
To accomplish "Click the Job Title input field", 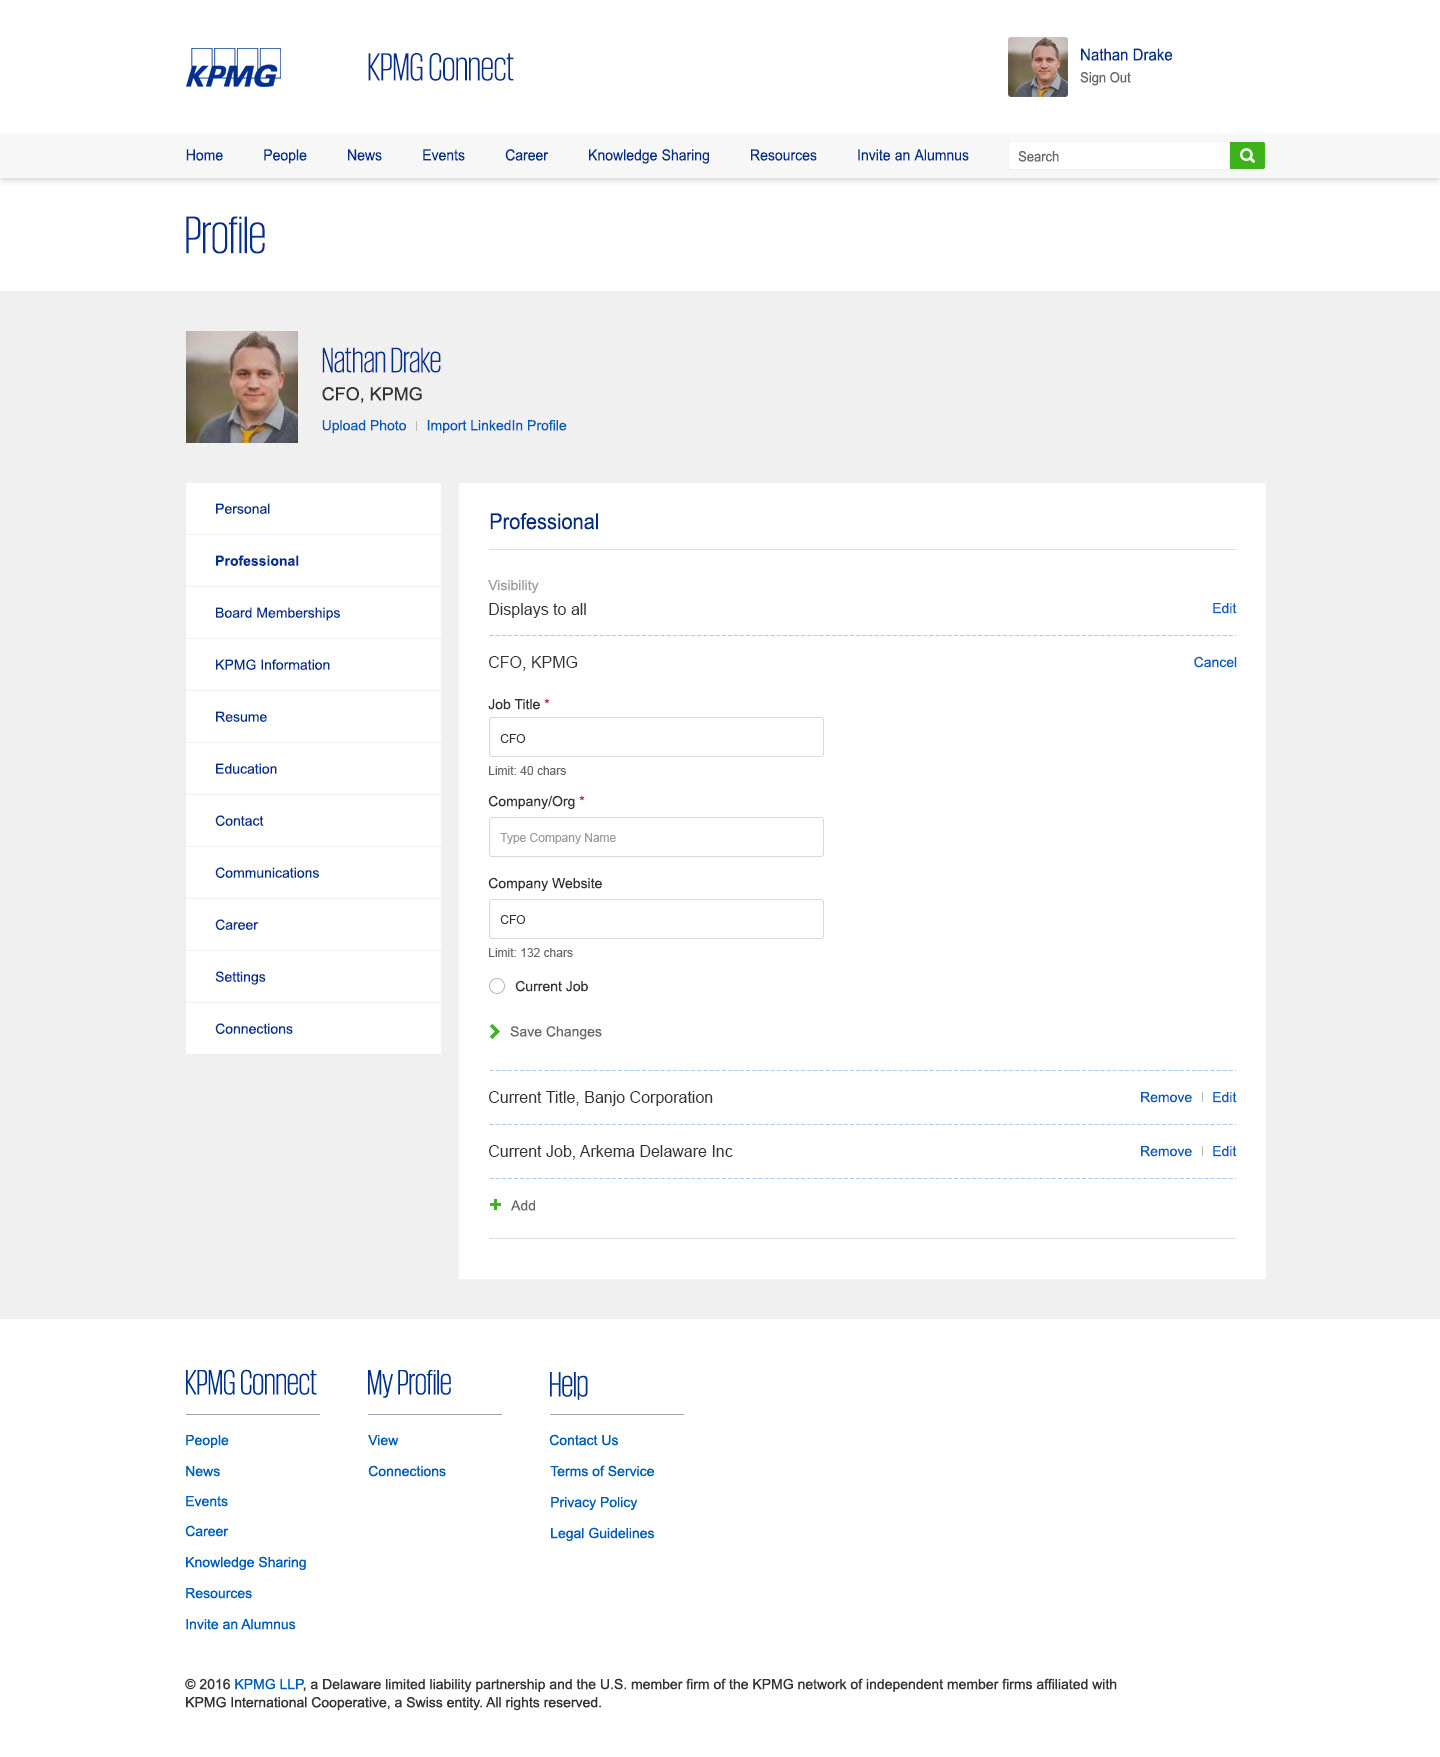I will pyautogui.click(x=656, y=737).
